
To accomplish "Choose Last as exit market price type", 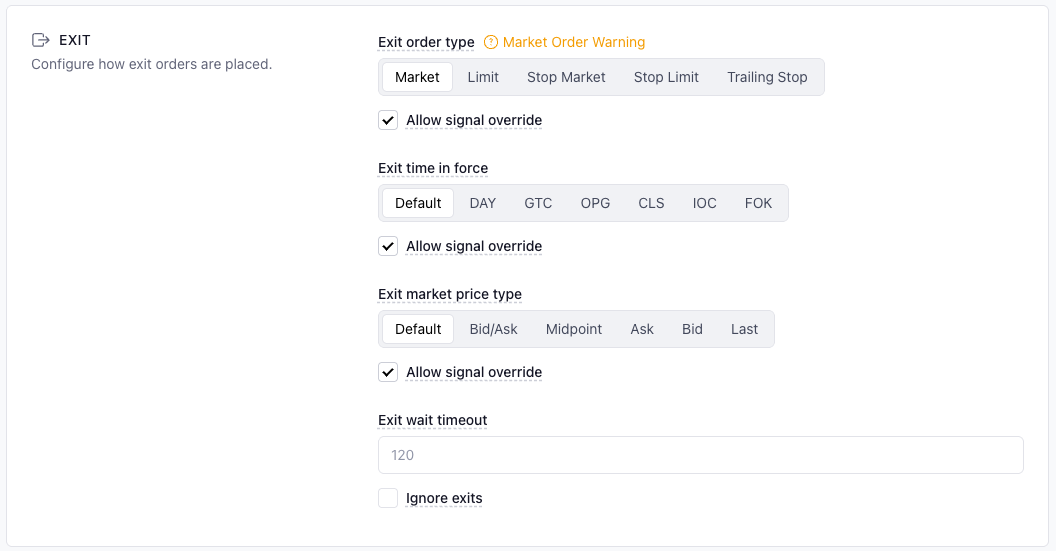I will pyautogui.click(x=744, y=329).
